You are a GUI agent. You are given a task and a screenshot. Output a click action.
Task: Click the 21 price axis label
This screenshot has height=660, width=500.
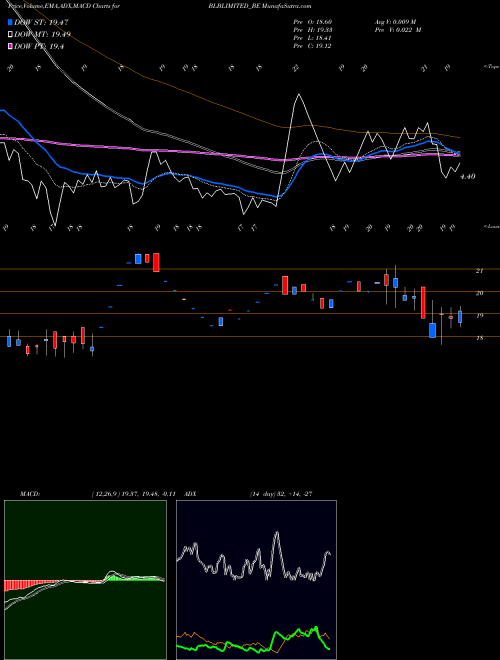479,271
